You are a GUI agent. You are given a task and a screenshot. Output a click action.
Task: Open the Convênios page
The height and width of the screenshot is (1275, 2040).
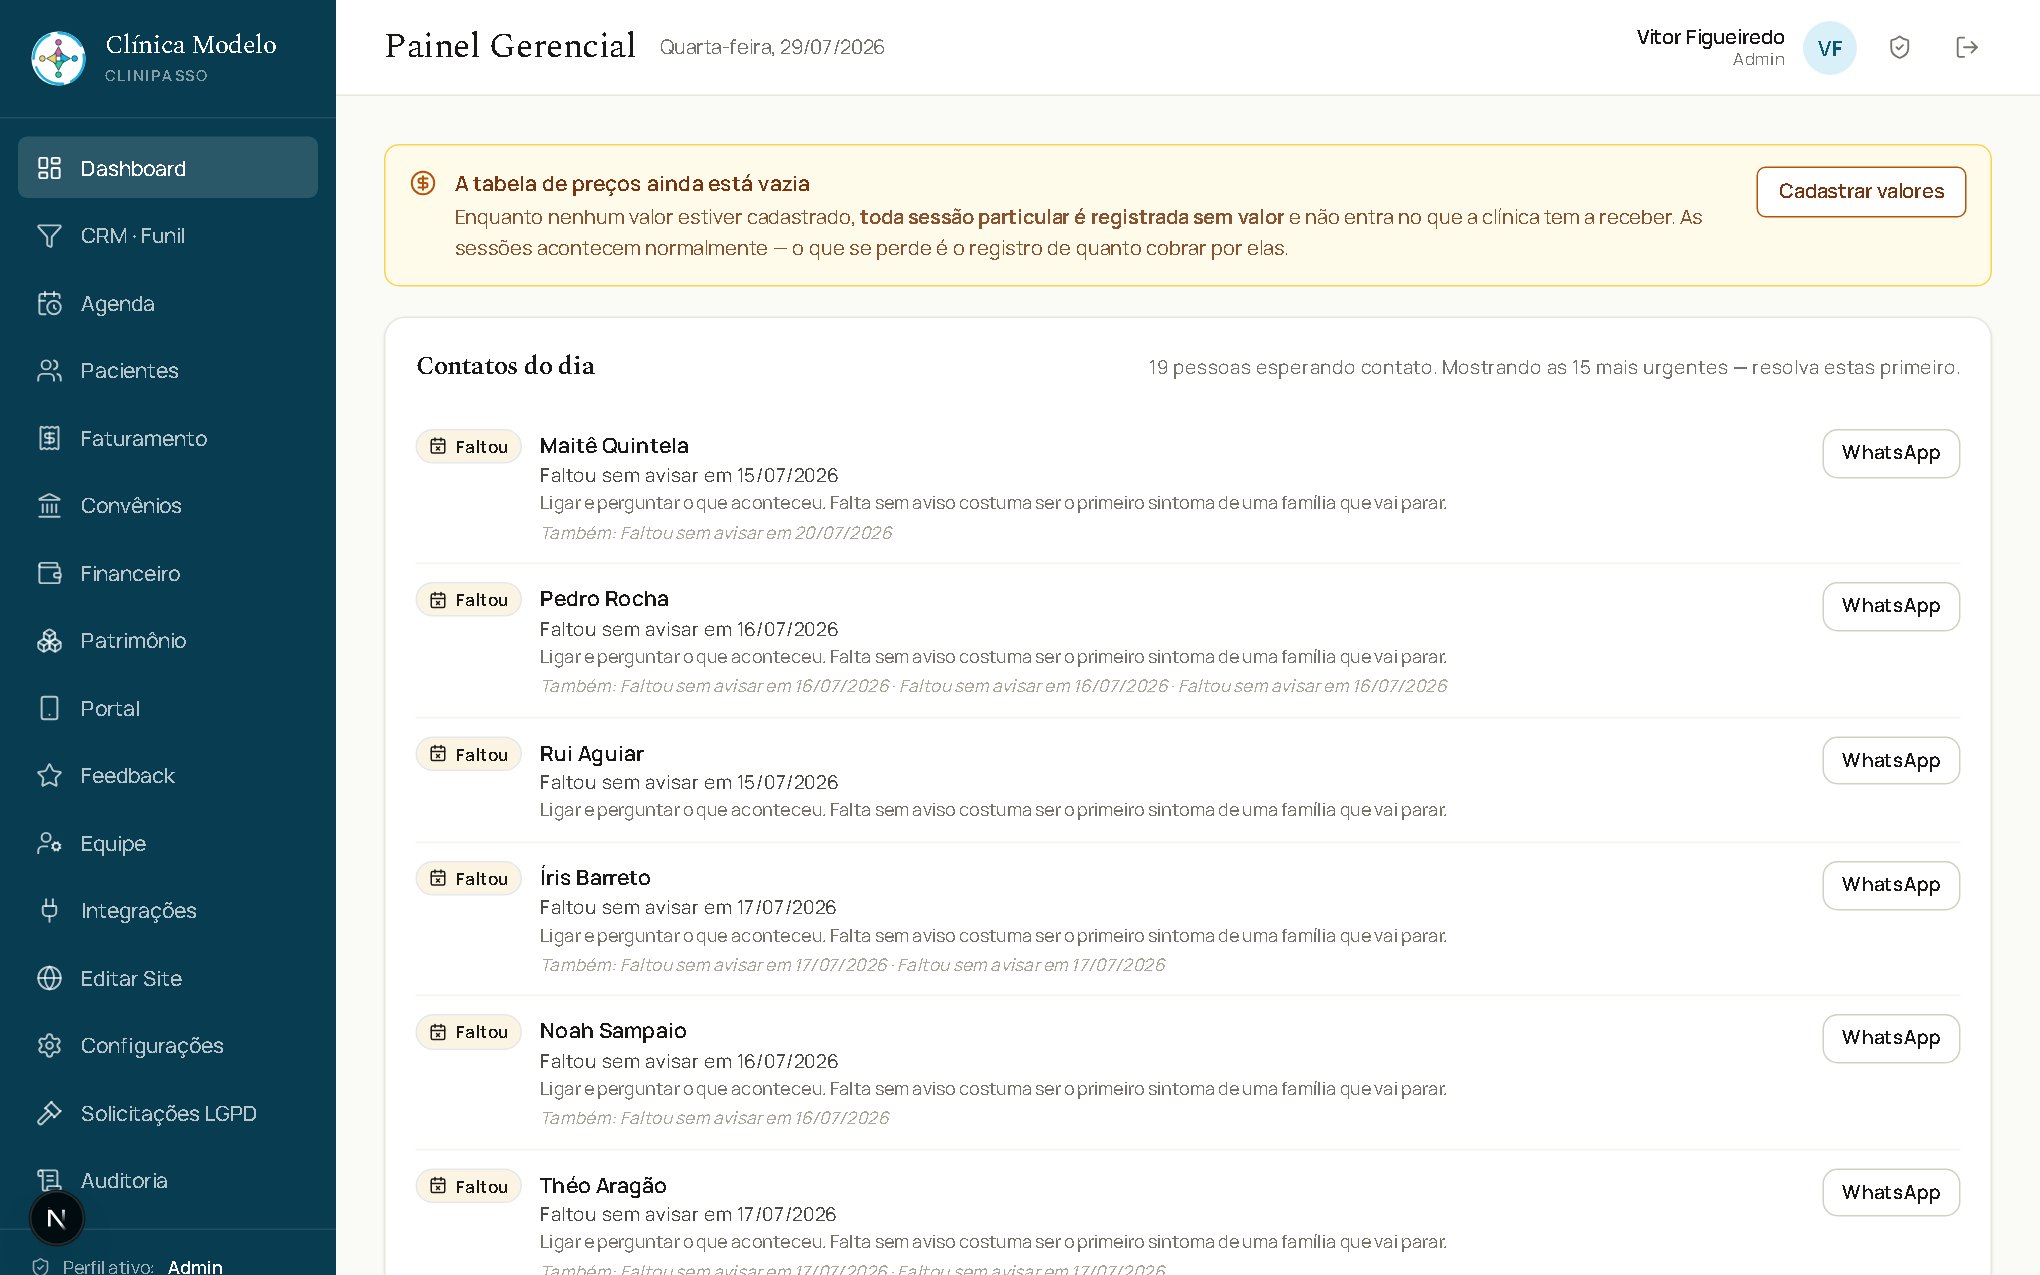pos(168,506)
